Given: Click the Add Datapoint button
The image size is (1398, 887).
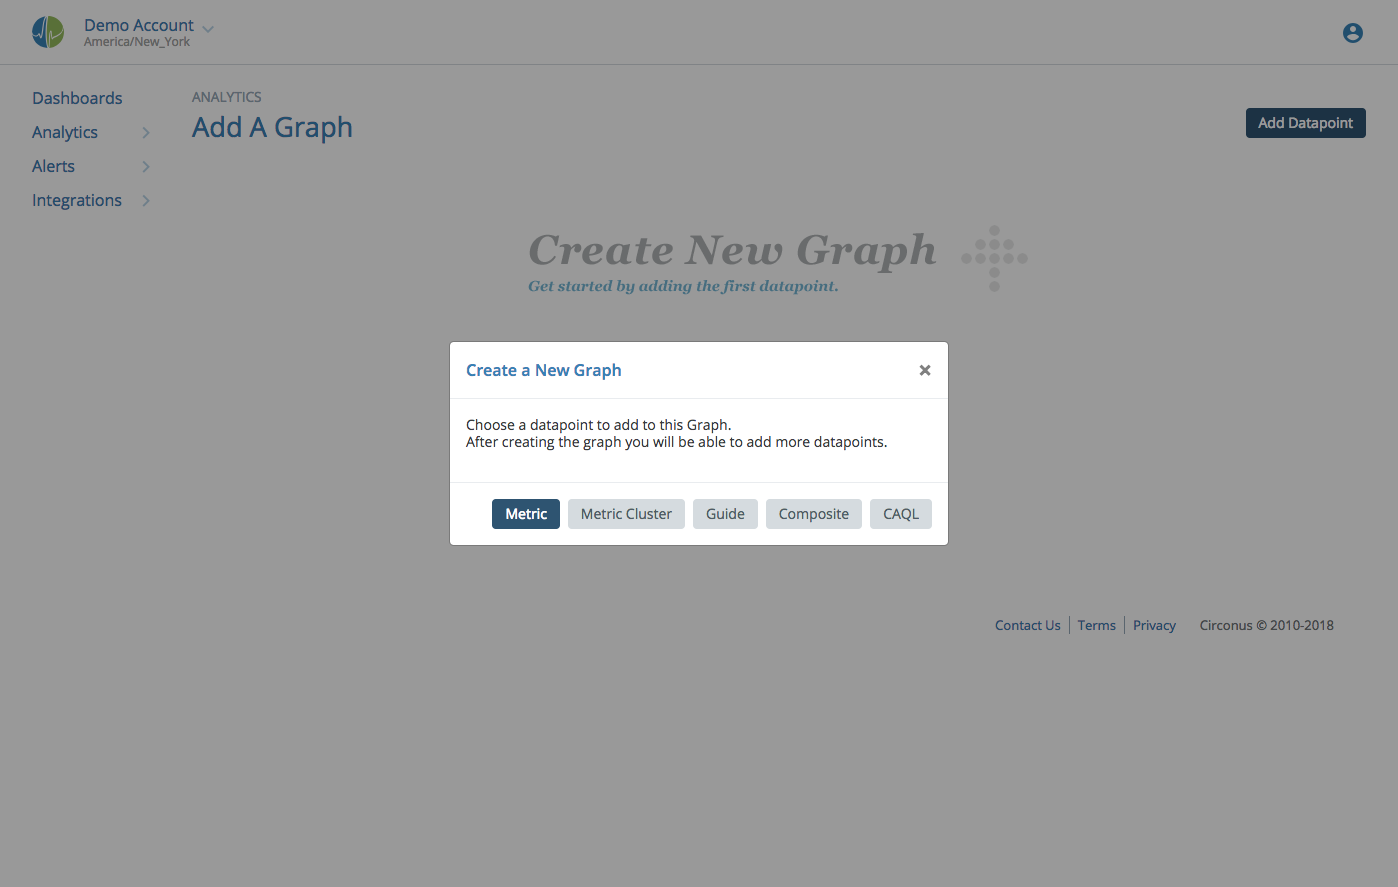Looking at the screenshot, I should [x=1305, y=122].
